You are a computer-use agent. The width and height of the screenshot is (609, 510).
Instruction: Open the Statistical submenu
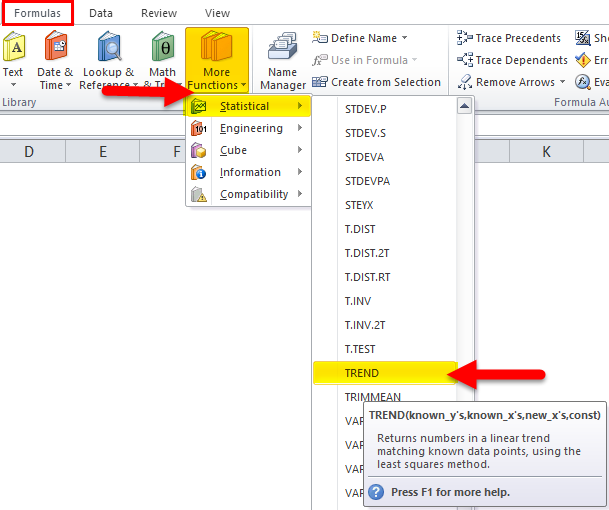pyautogui.click(x=248, y=106)
